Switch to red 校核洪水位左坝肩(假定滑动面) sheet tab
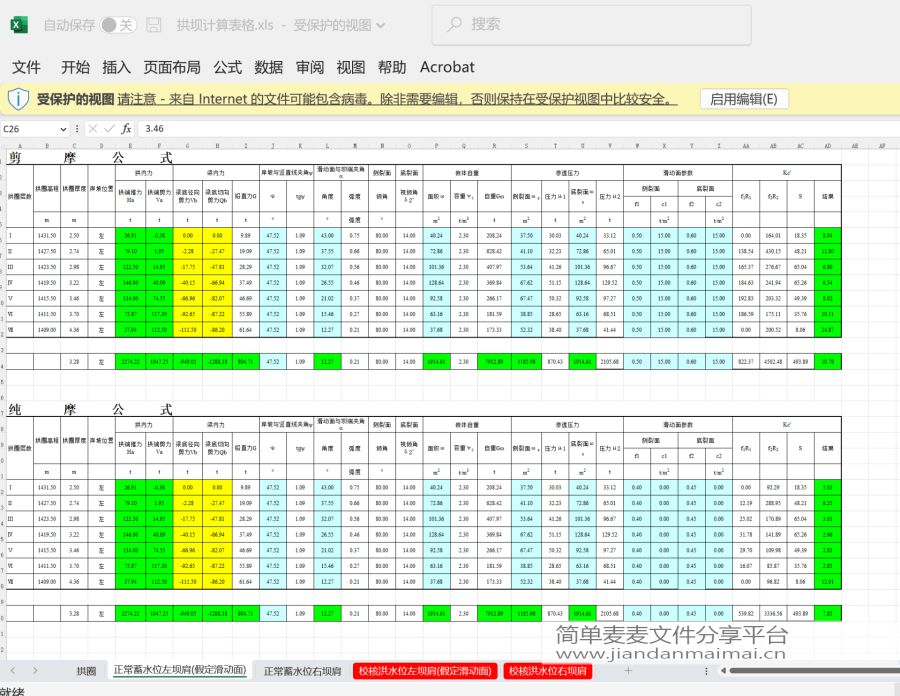900x696 pixels. (x=425, y=671)
